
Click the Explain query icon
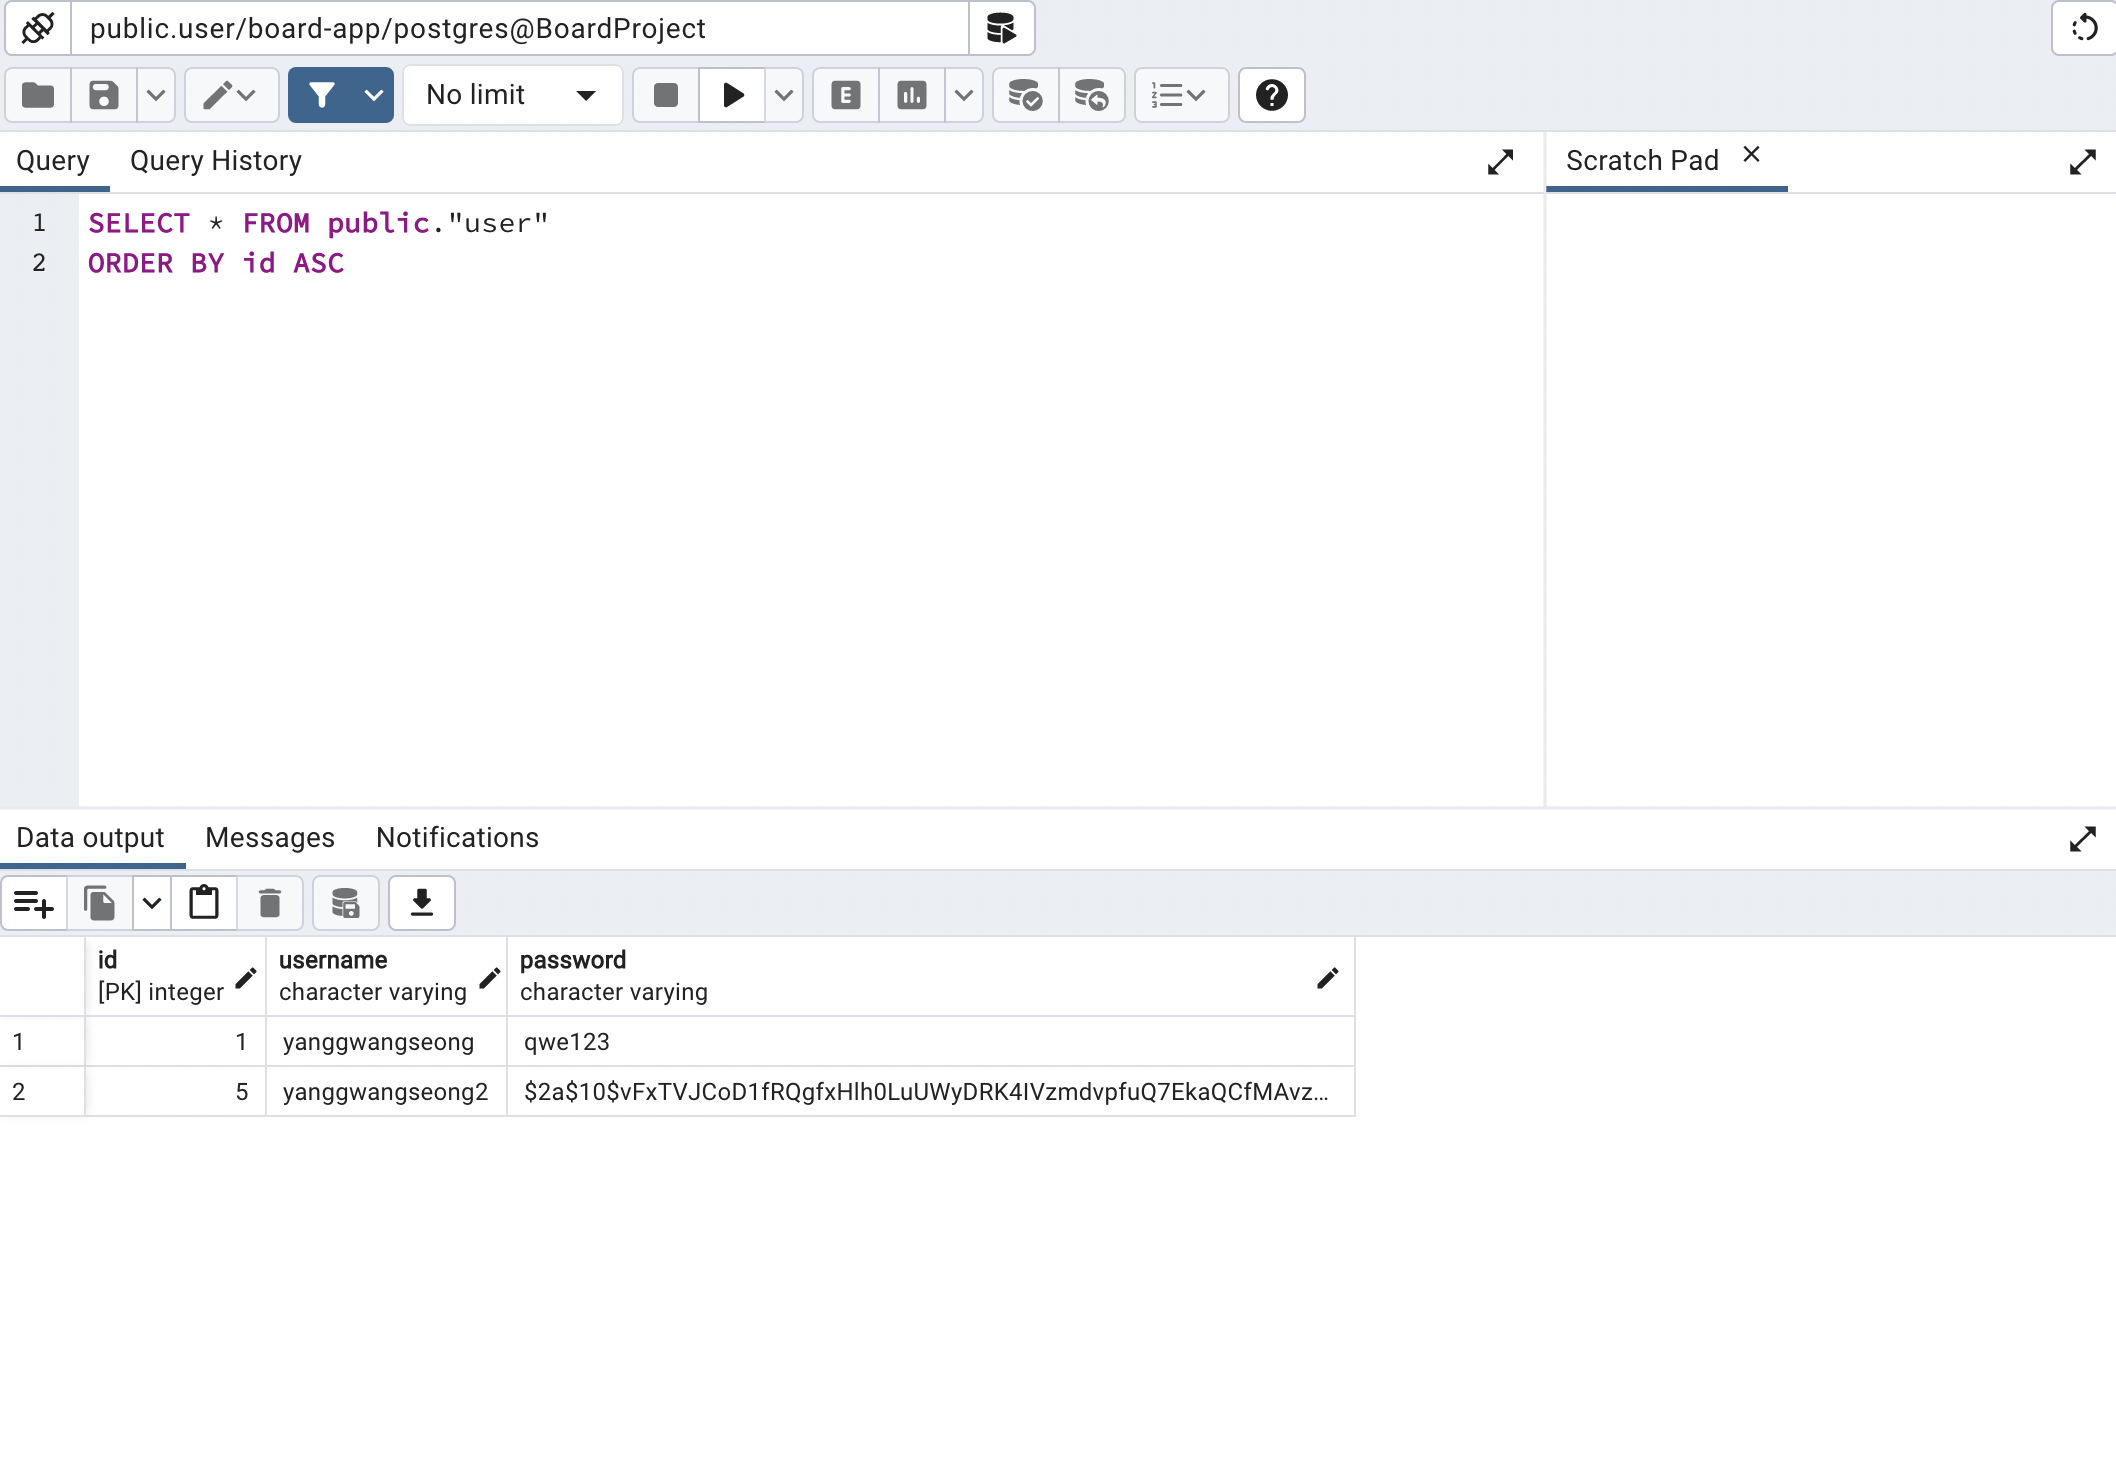846,95
